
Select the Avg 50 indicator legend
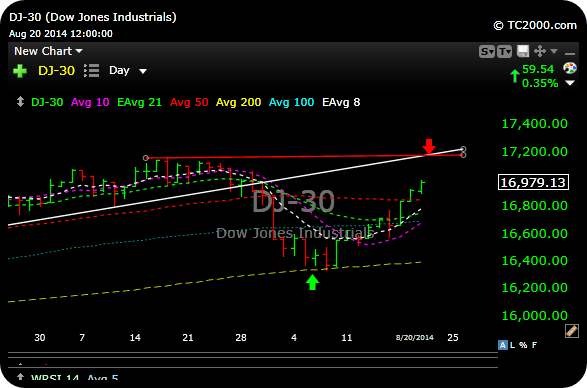pyautogui.click(x=189, y=102)
